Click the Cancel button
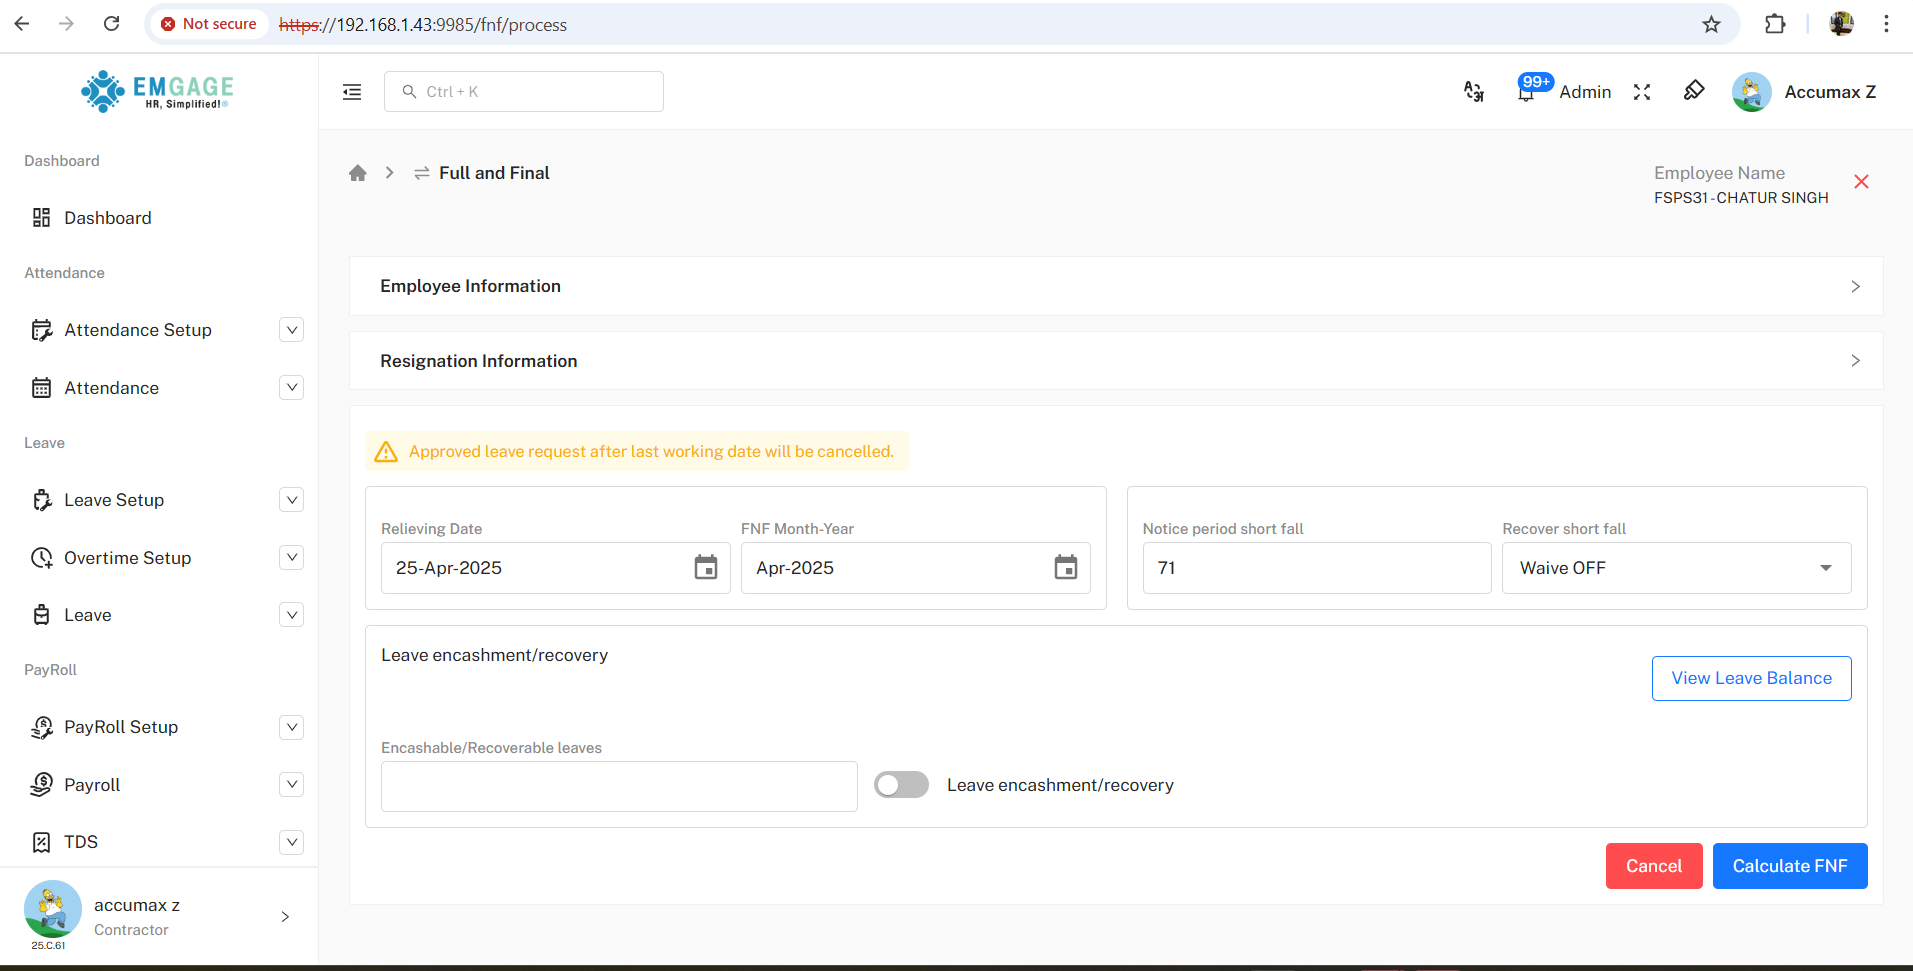 (1653, 866)
